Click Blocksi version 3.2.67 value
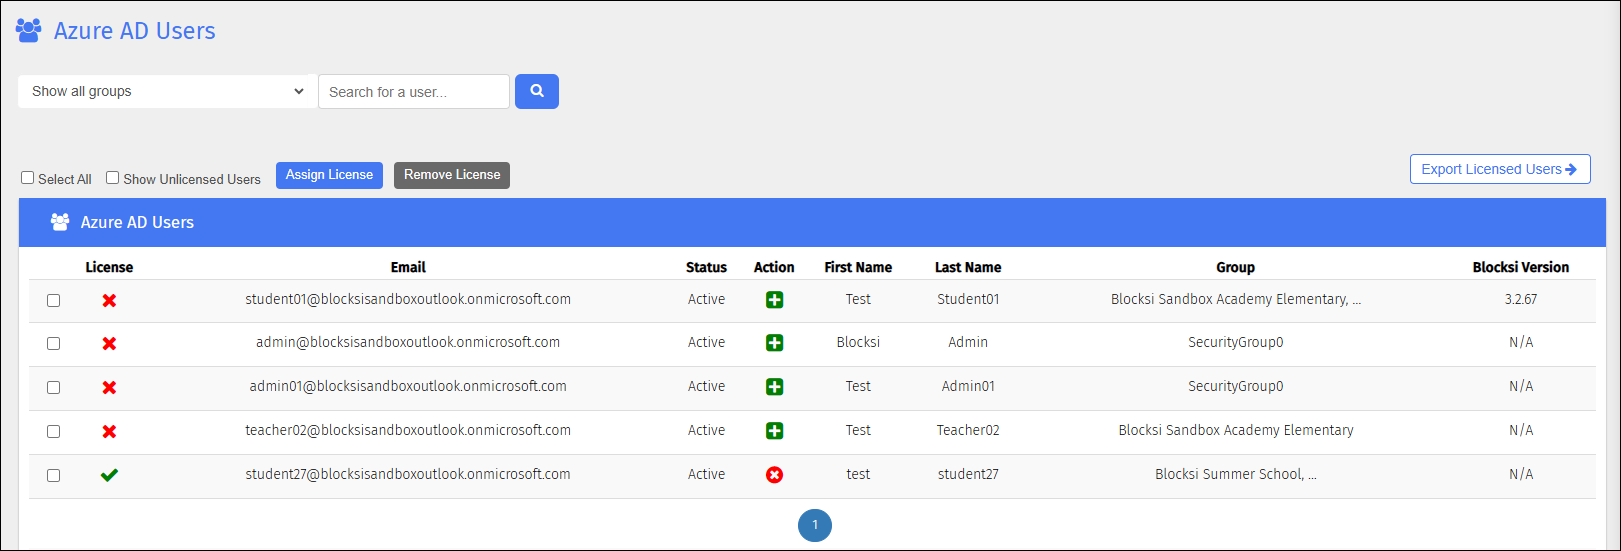 pos(1520,299)
